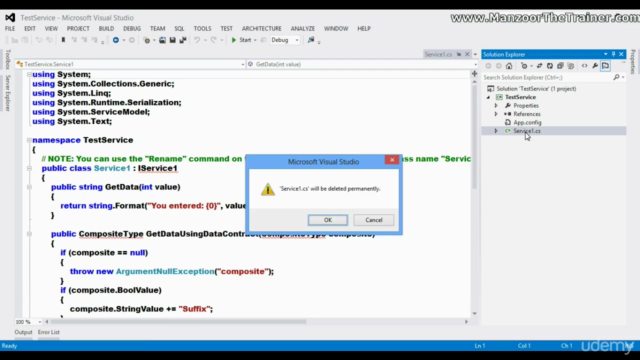Viewport: 640px width, 360px height.
Task: Click the New Project toolbar icon
Action: (147, 40)
